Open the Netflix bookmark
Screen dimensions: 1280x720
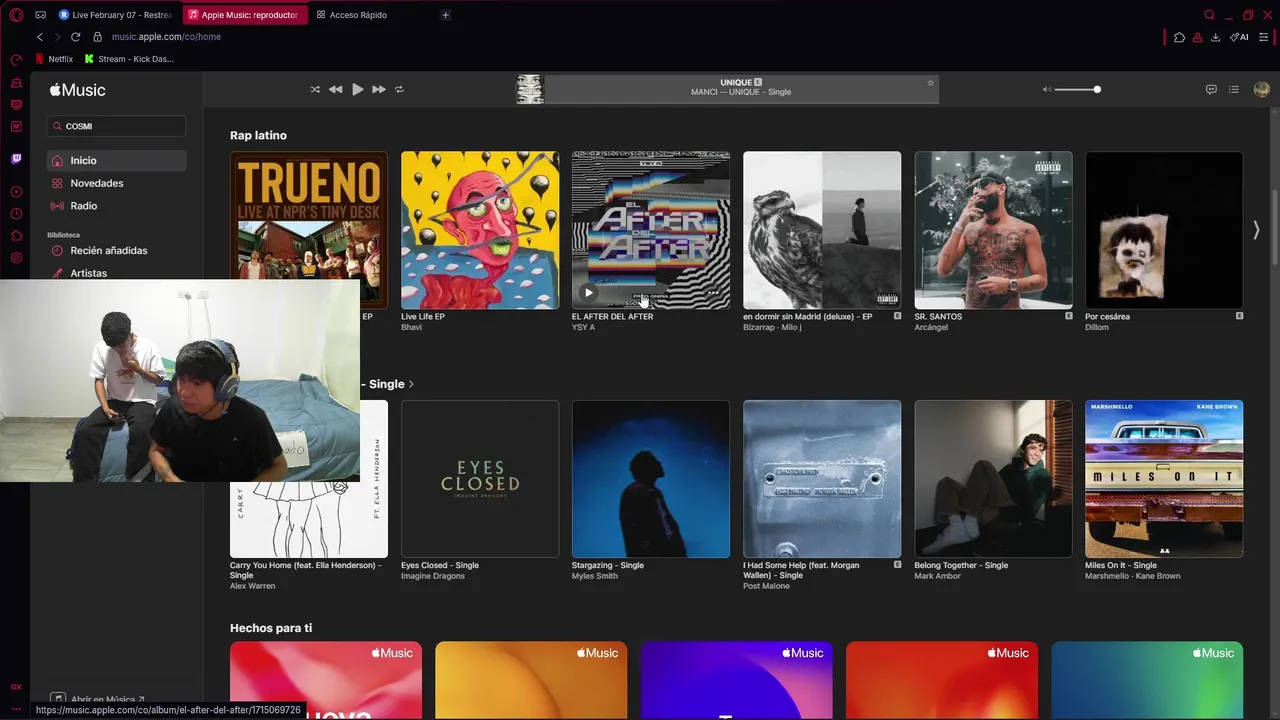[54, 59]
